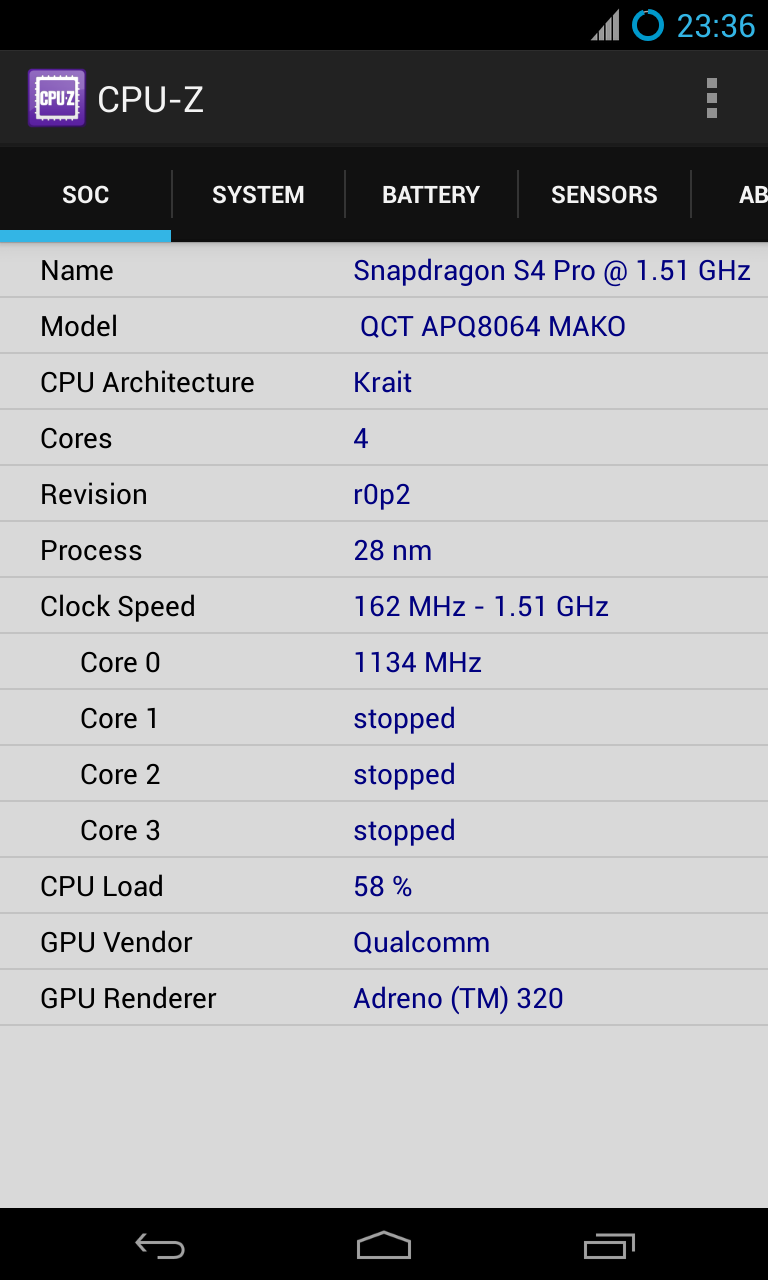Image resolution: width=768 pixels, height=1280 pixels.
Task: Tap the CPU-Z app icon
Action: [x=56, y=98]
